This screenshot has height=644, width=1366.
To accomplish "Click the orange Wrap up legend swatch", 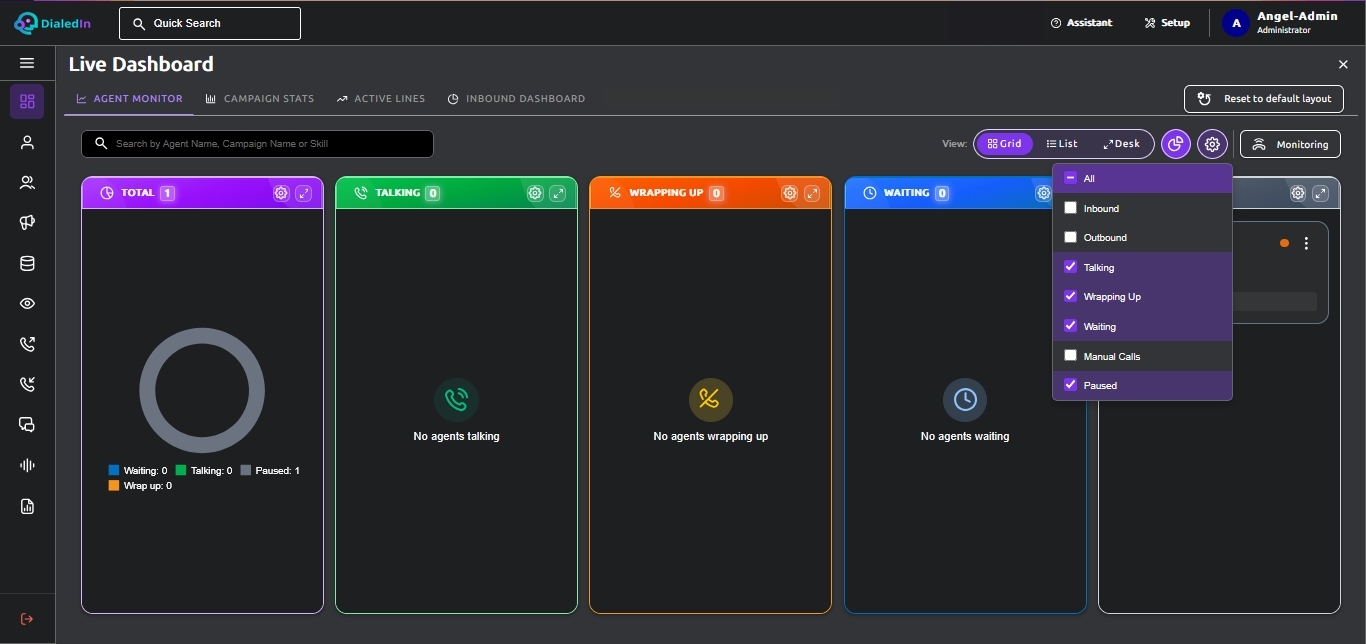I will click(x=114, y=485).
